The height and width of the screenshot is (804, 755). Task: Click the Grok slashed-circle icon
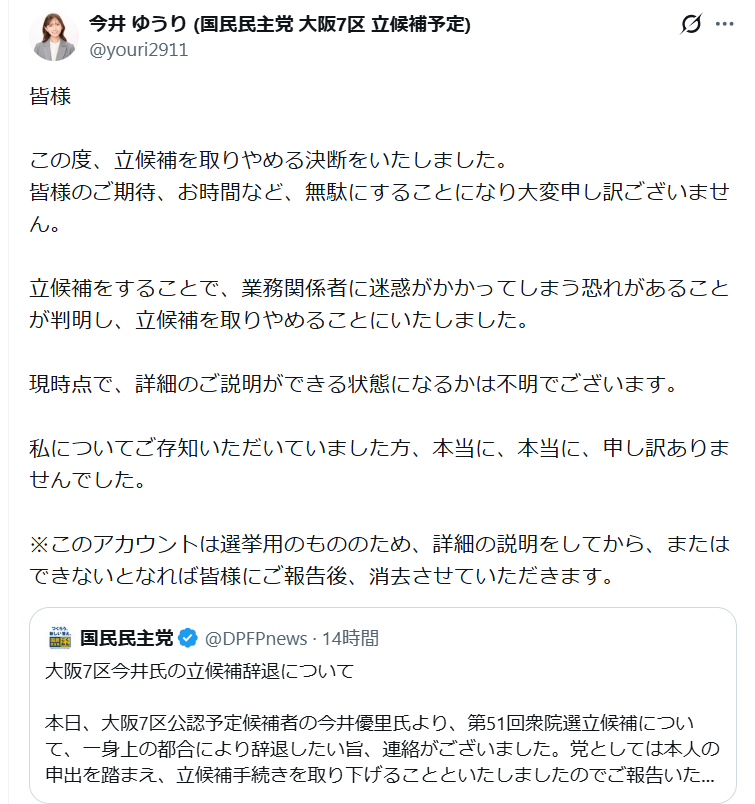tap(690, 25)
